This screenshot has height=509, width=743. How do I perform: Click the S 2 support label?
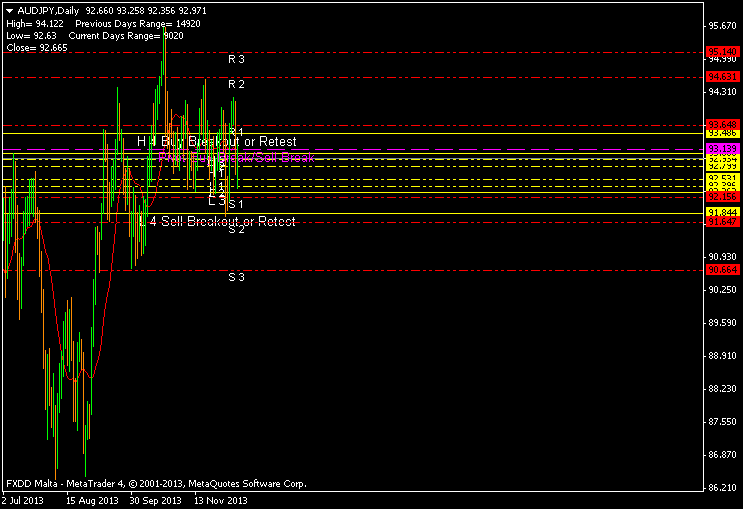tap(236, 230)
